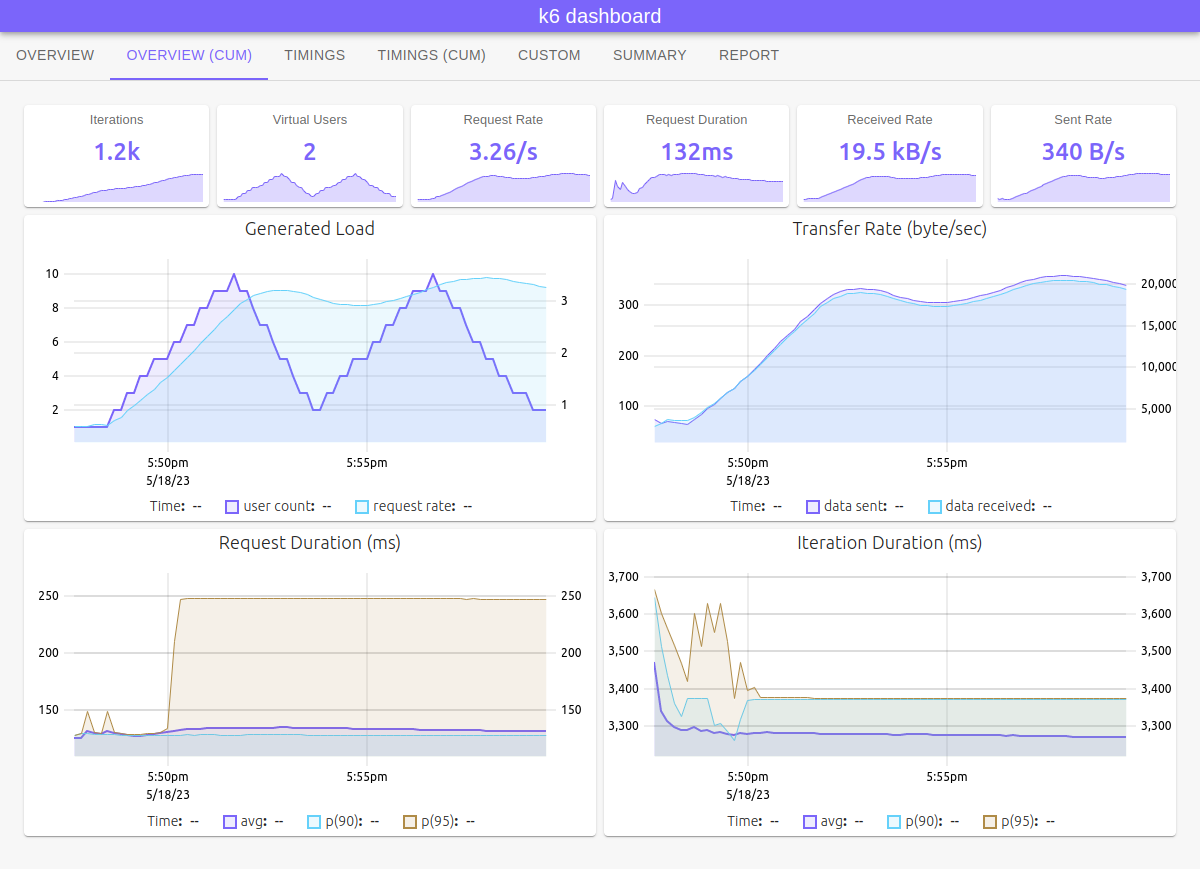Viewport: 1200px width, 869px height.
Task: Toggle p(90) swatch in Request Duration legend
Action: pos(314,822)
